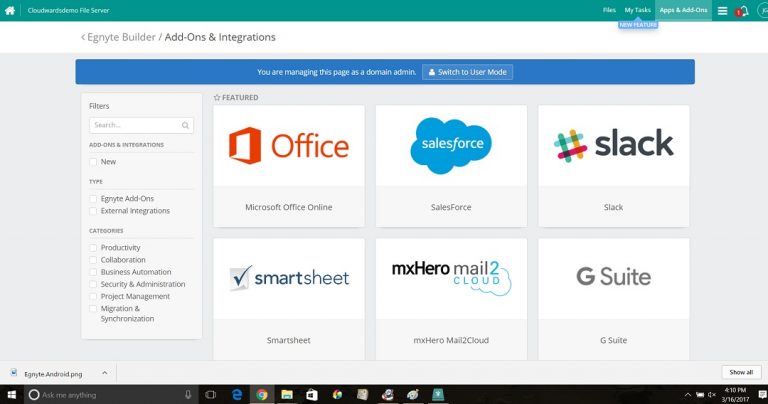Select the Business Automation checkbox
768x404 pixels.
[x=93, y=272]
